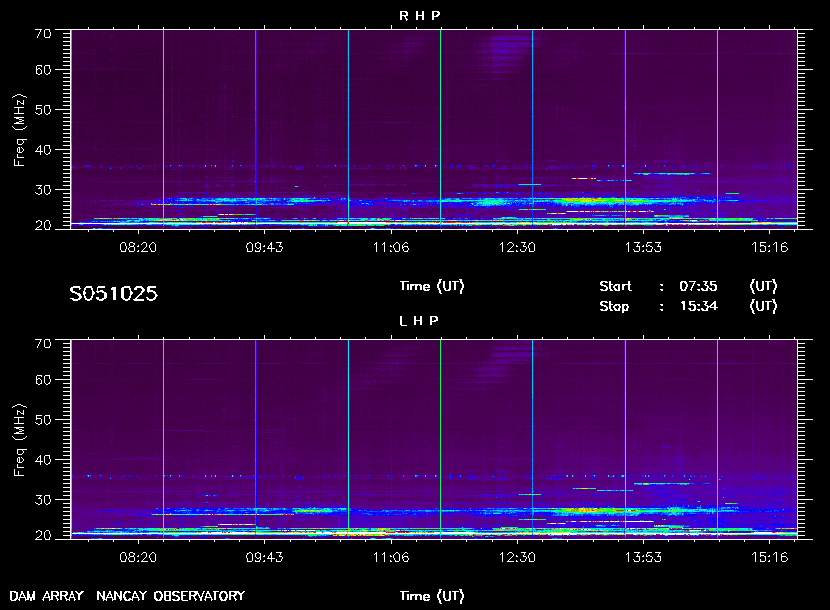Click the stop time value '15:34'
Screen dimensions: 830x610
point(698,306)
